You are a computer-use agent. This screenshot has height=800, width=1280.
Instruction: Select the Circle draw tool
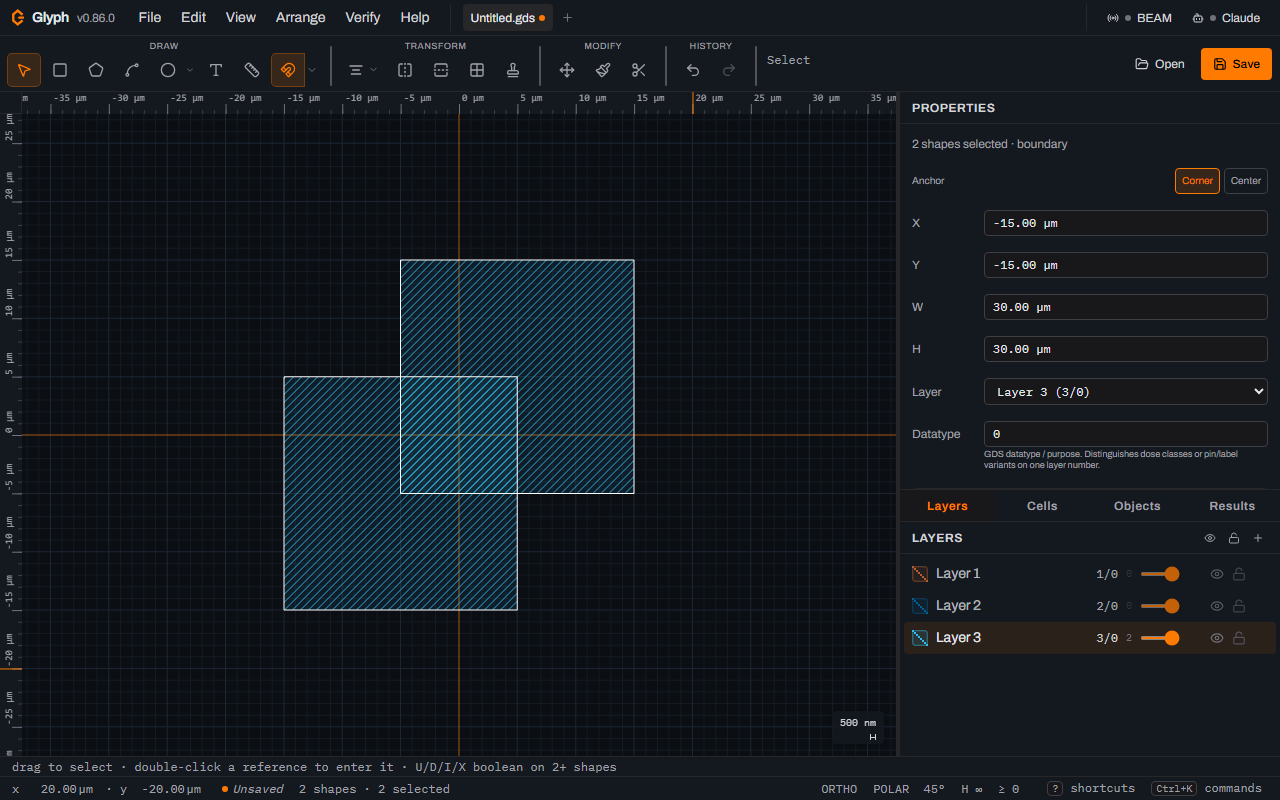[168, 70]
